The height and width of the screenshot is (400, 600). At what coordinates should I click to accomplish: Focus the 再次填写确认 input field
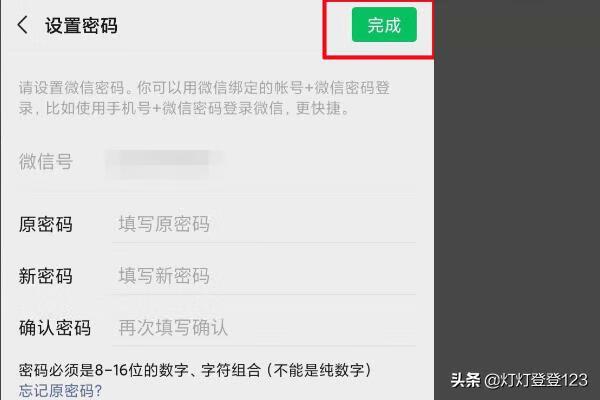point(264,328)
